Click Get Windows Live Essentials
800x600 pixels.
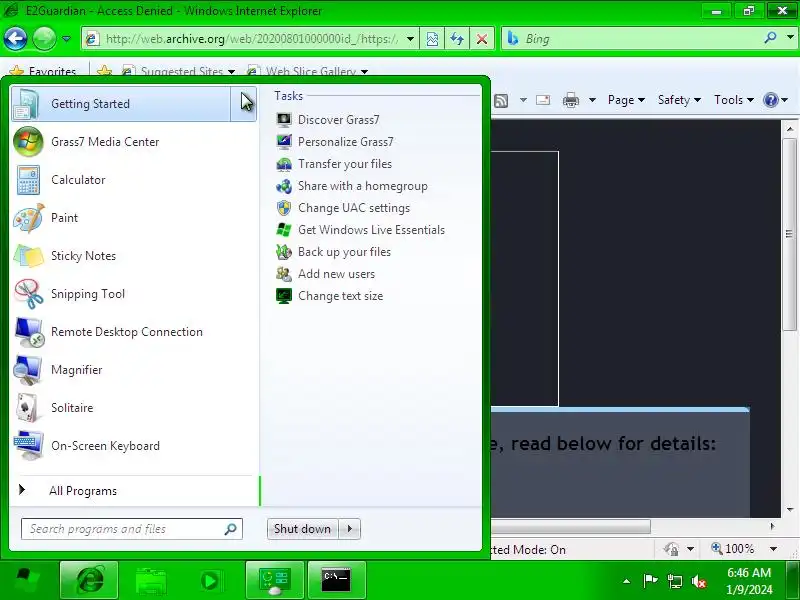tap(360, 230)
